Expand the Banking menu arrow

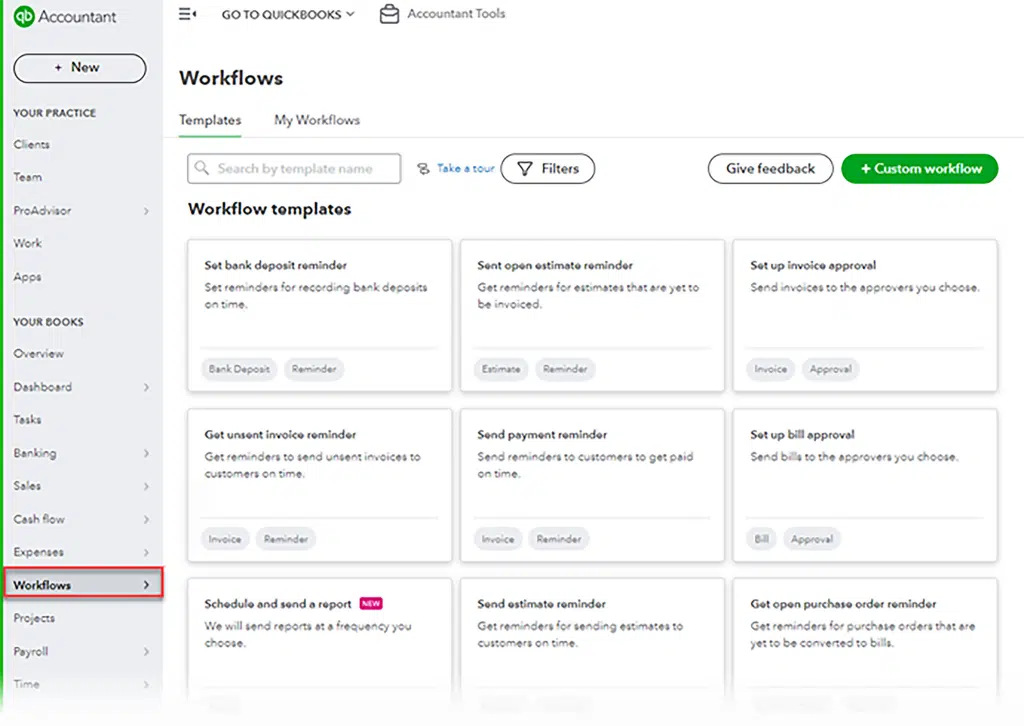point(146,454)
